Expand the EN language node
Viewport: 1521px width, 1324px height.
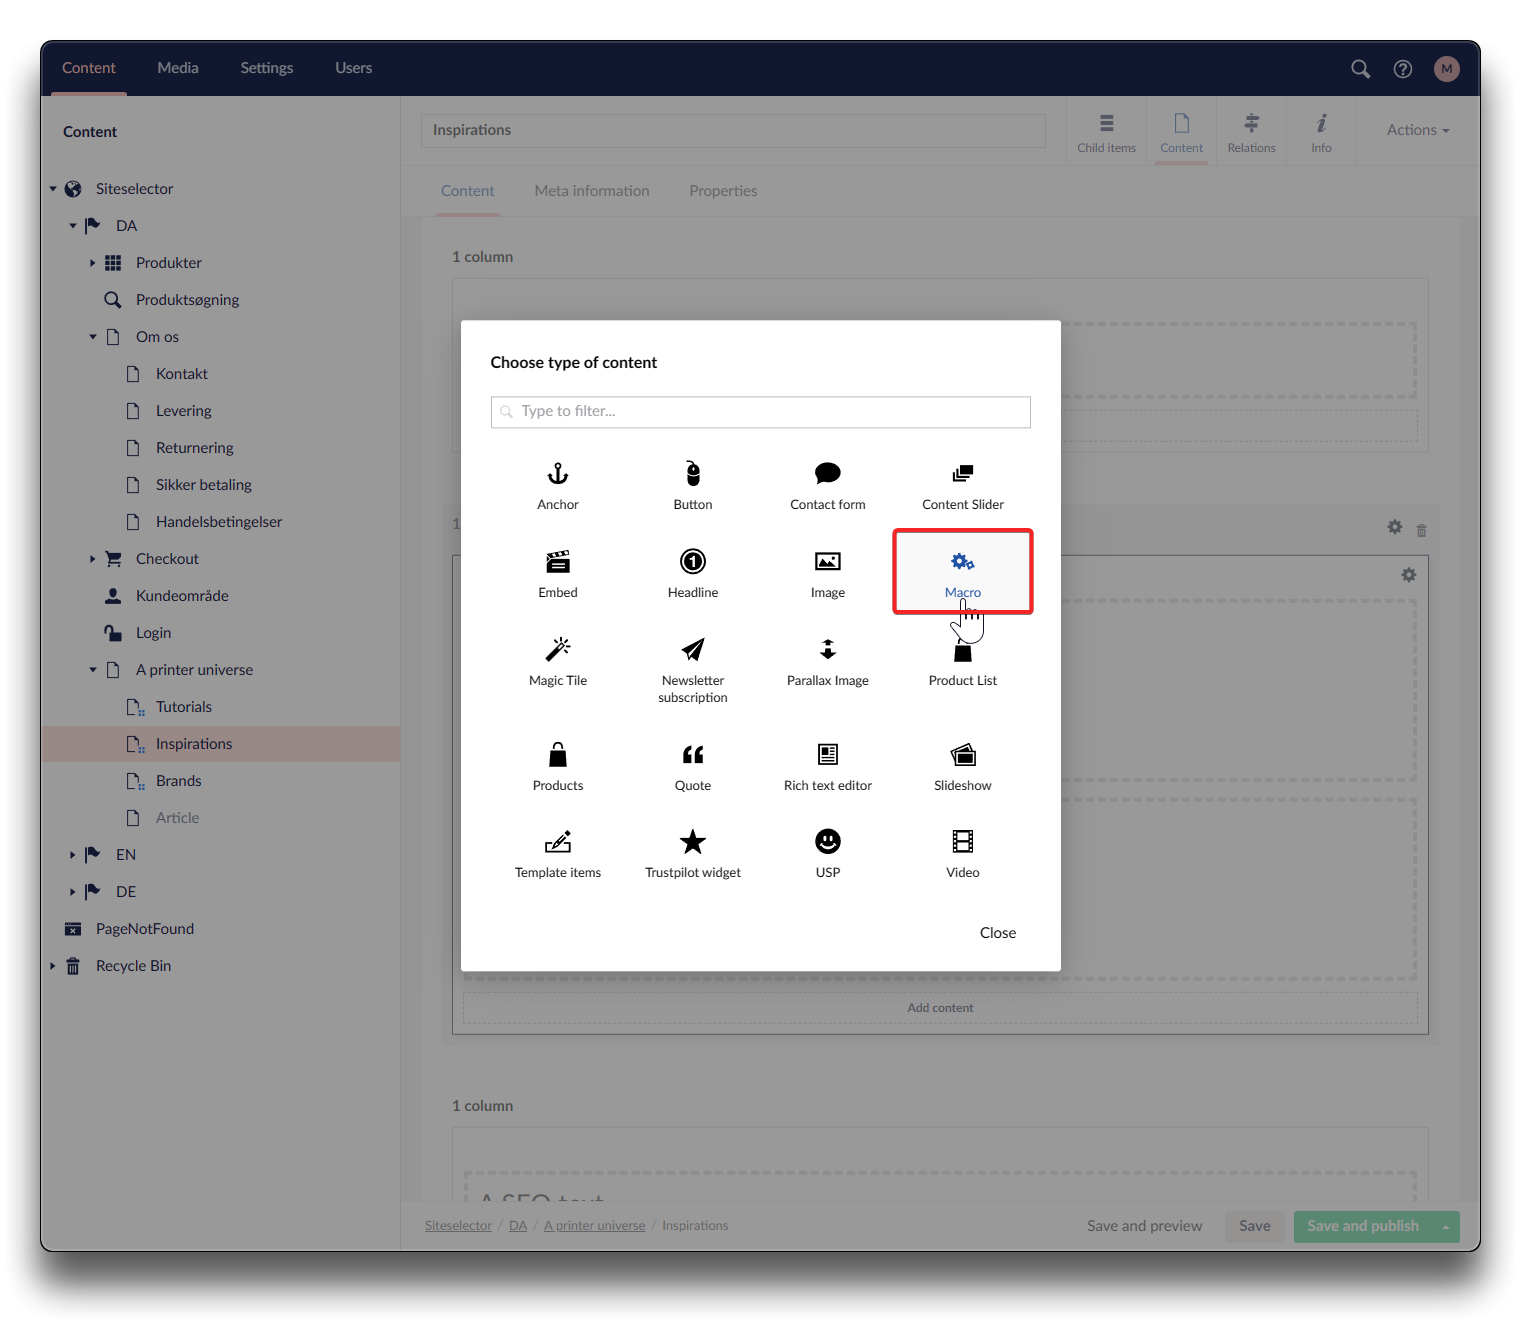click(73, 855)
